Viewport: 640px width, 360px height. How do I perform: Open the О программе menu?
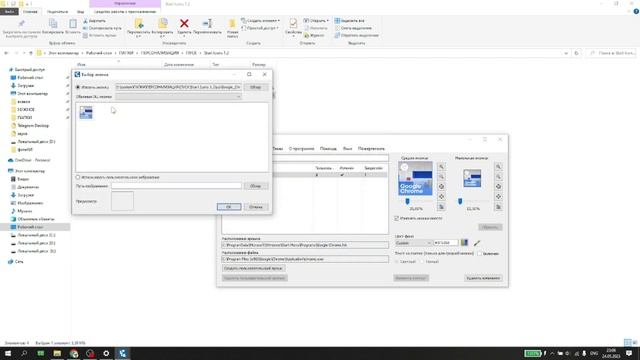tap(302, 149)
